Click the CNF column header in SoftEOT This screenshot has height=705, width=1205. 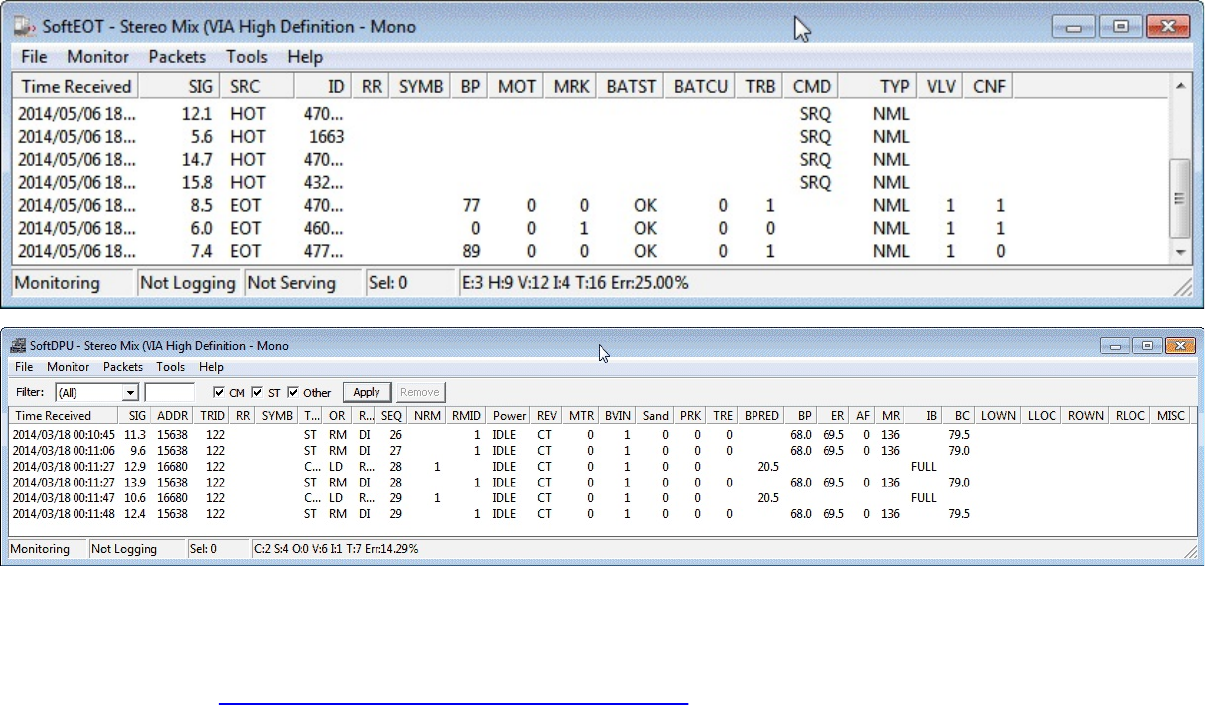989,86
